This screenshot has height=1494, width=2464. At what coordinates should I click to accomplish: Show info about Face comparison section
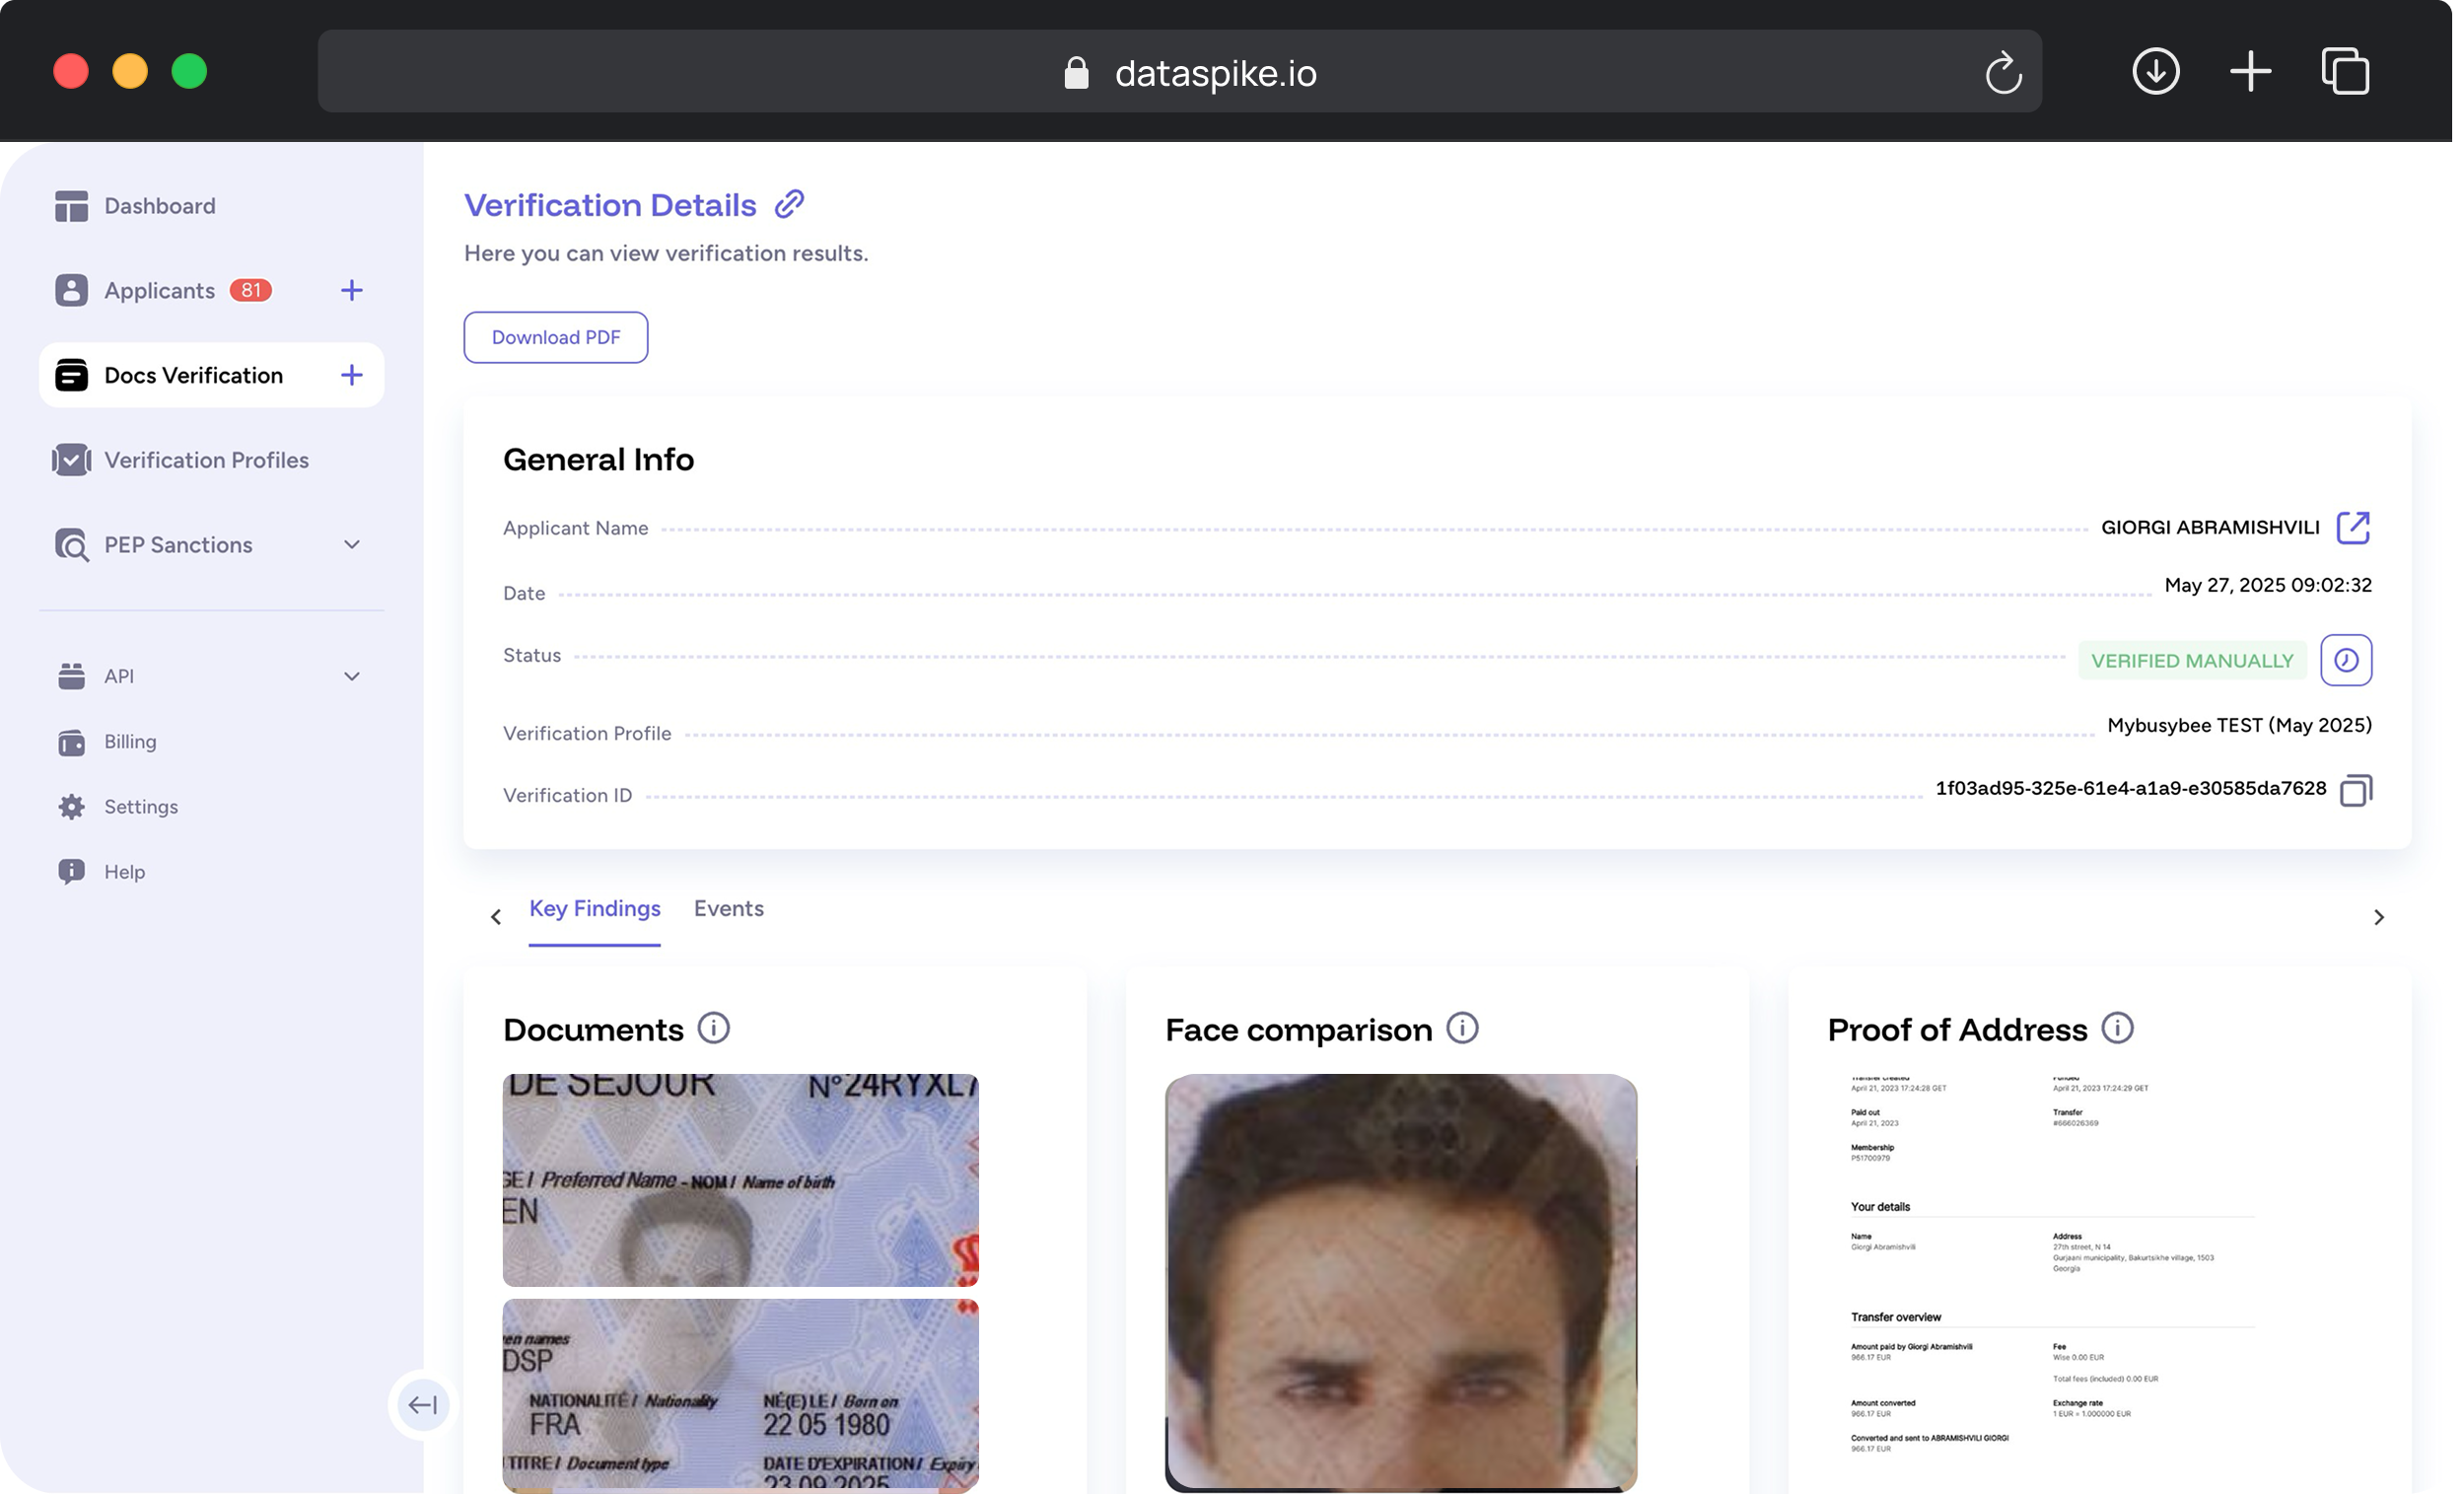[1461, 1028]
